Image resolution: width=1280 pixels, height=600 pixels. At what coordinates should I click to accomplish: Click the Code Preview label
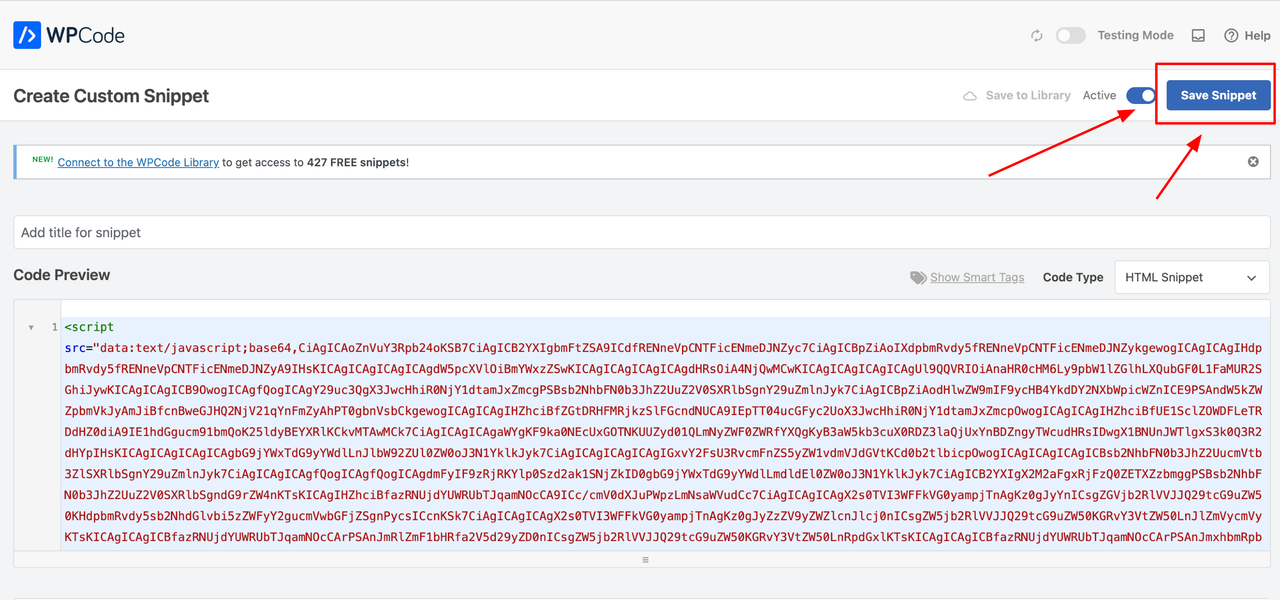pyautogui.click(x=62, y=275)
